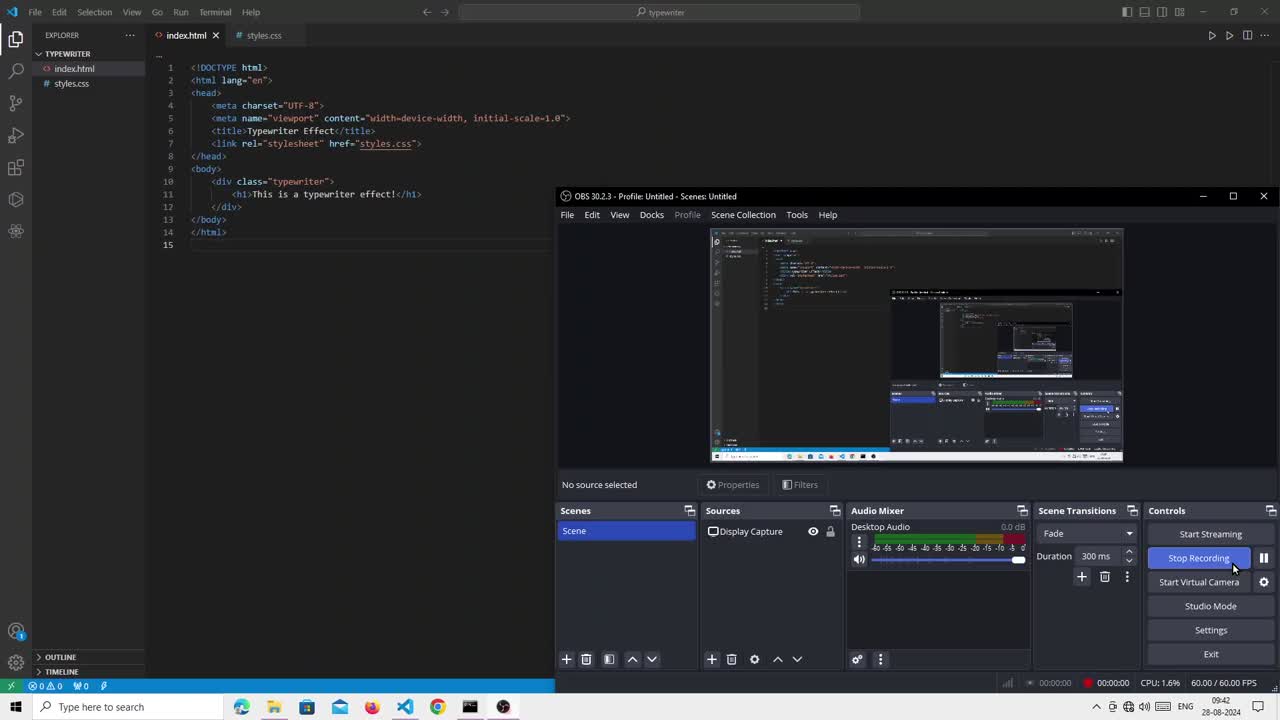The width and height of the screenshot is (1280, 720).
Task: Add a scene transition with plus icon
Action: [x=1081, y=577]
